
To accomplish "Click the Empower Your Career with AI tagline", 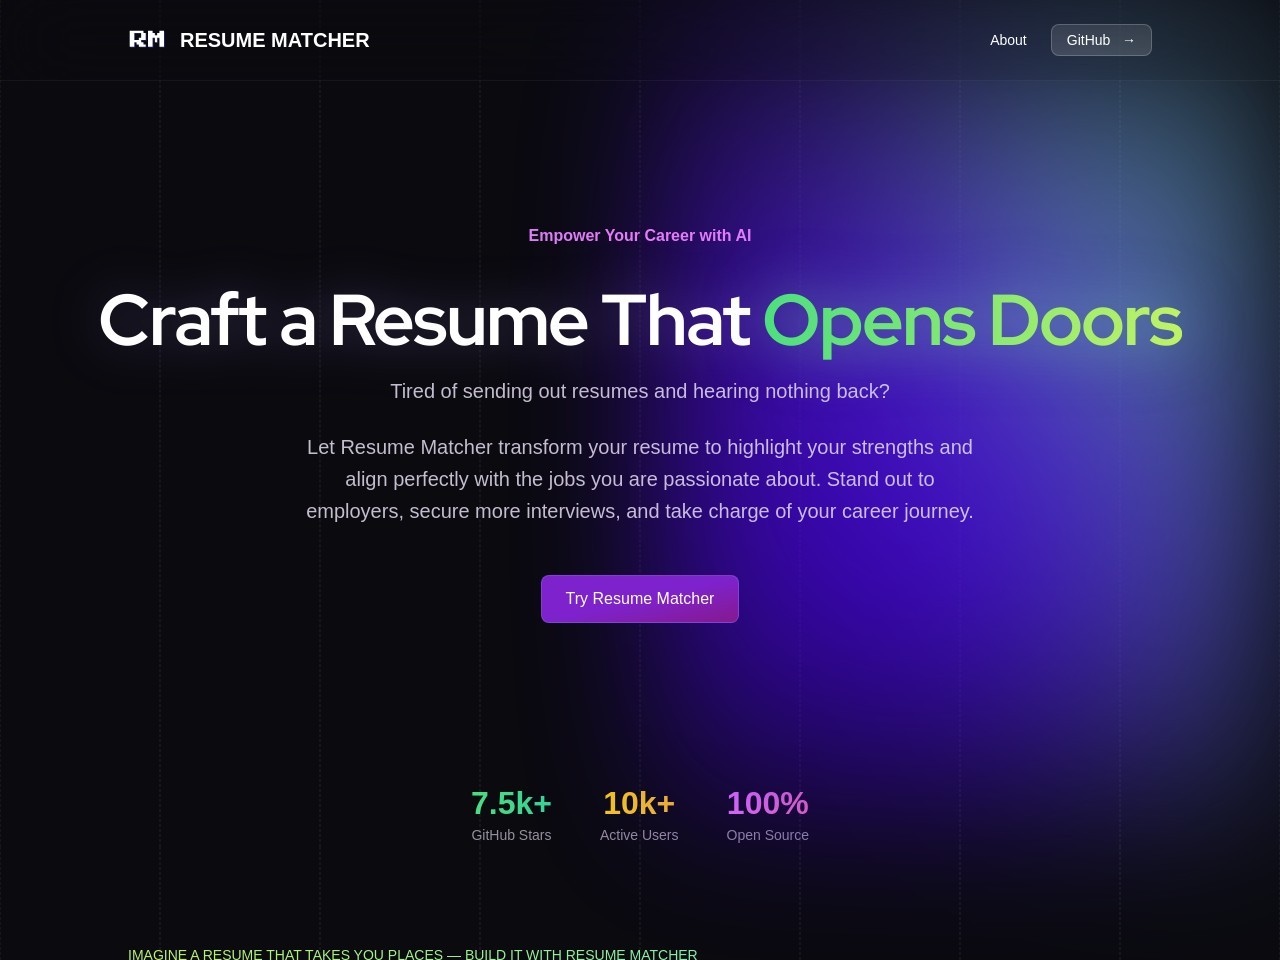I will point(640,236).
